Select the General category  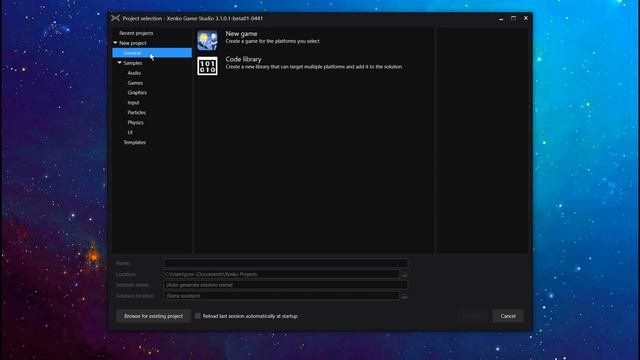152,53
